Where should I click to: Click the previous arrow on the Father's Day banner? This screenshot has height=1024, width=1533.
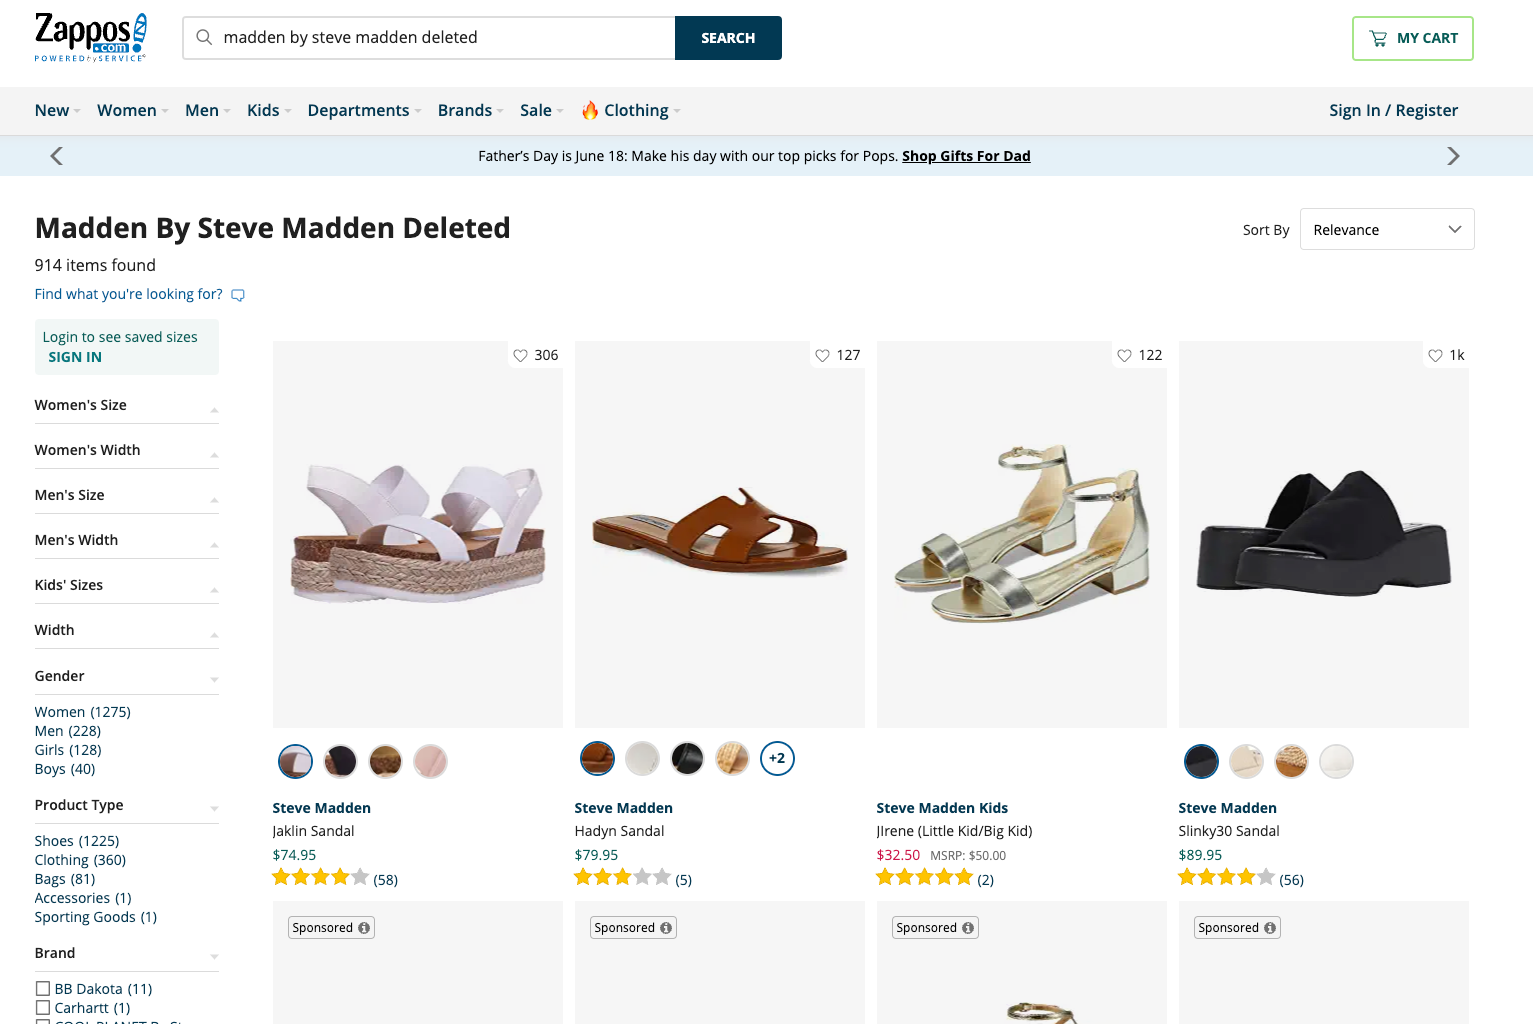[57, 155]
